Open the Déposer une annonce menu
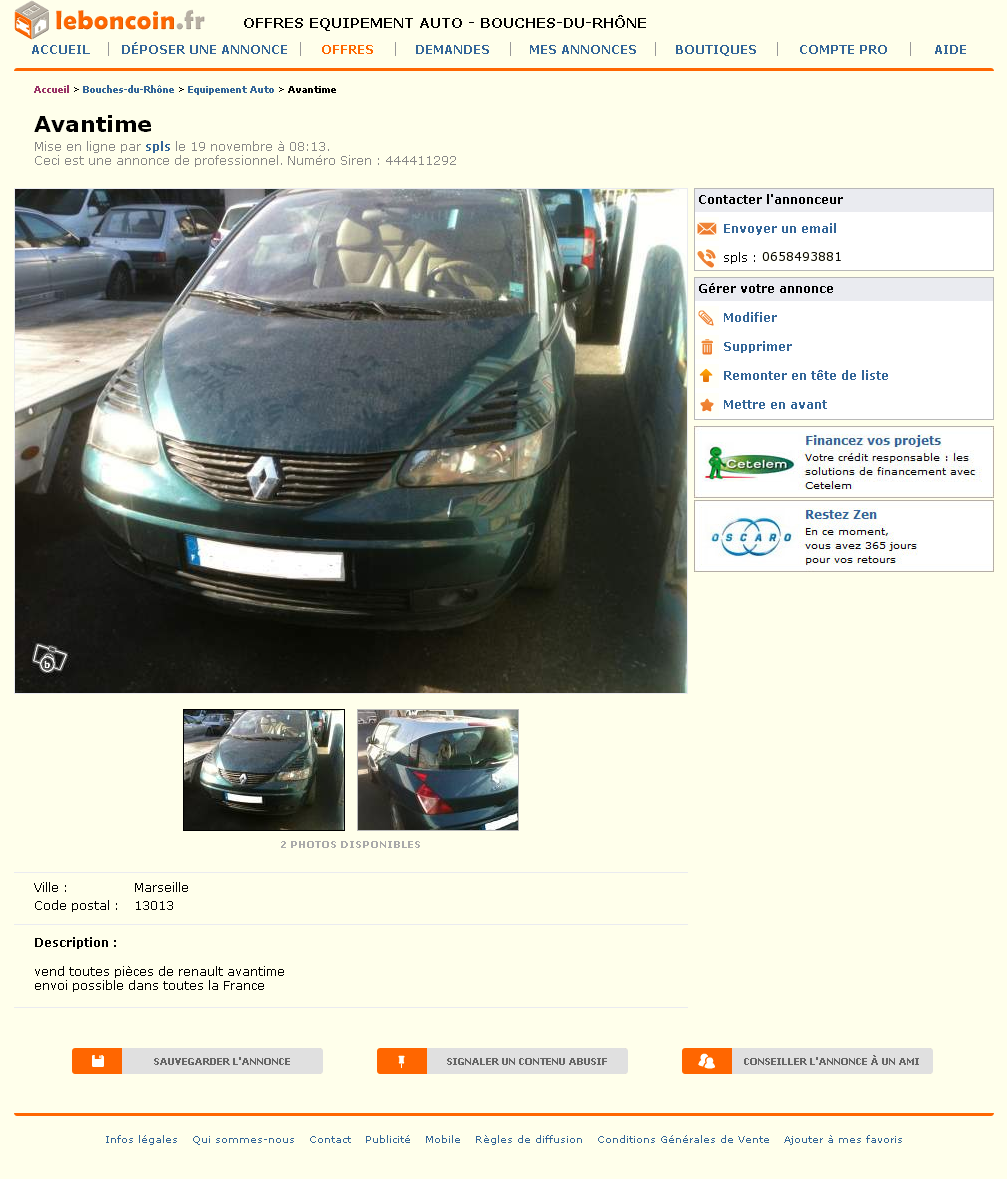 (x=205, y=50)
